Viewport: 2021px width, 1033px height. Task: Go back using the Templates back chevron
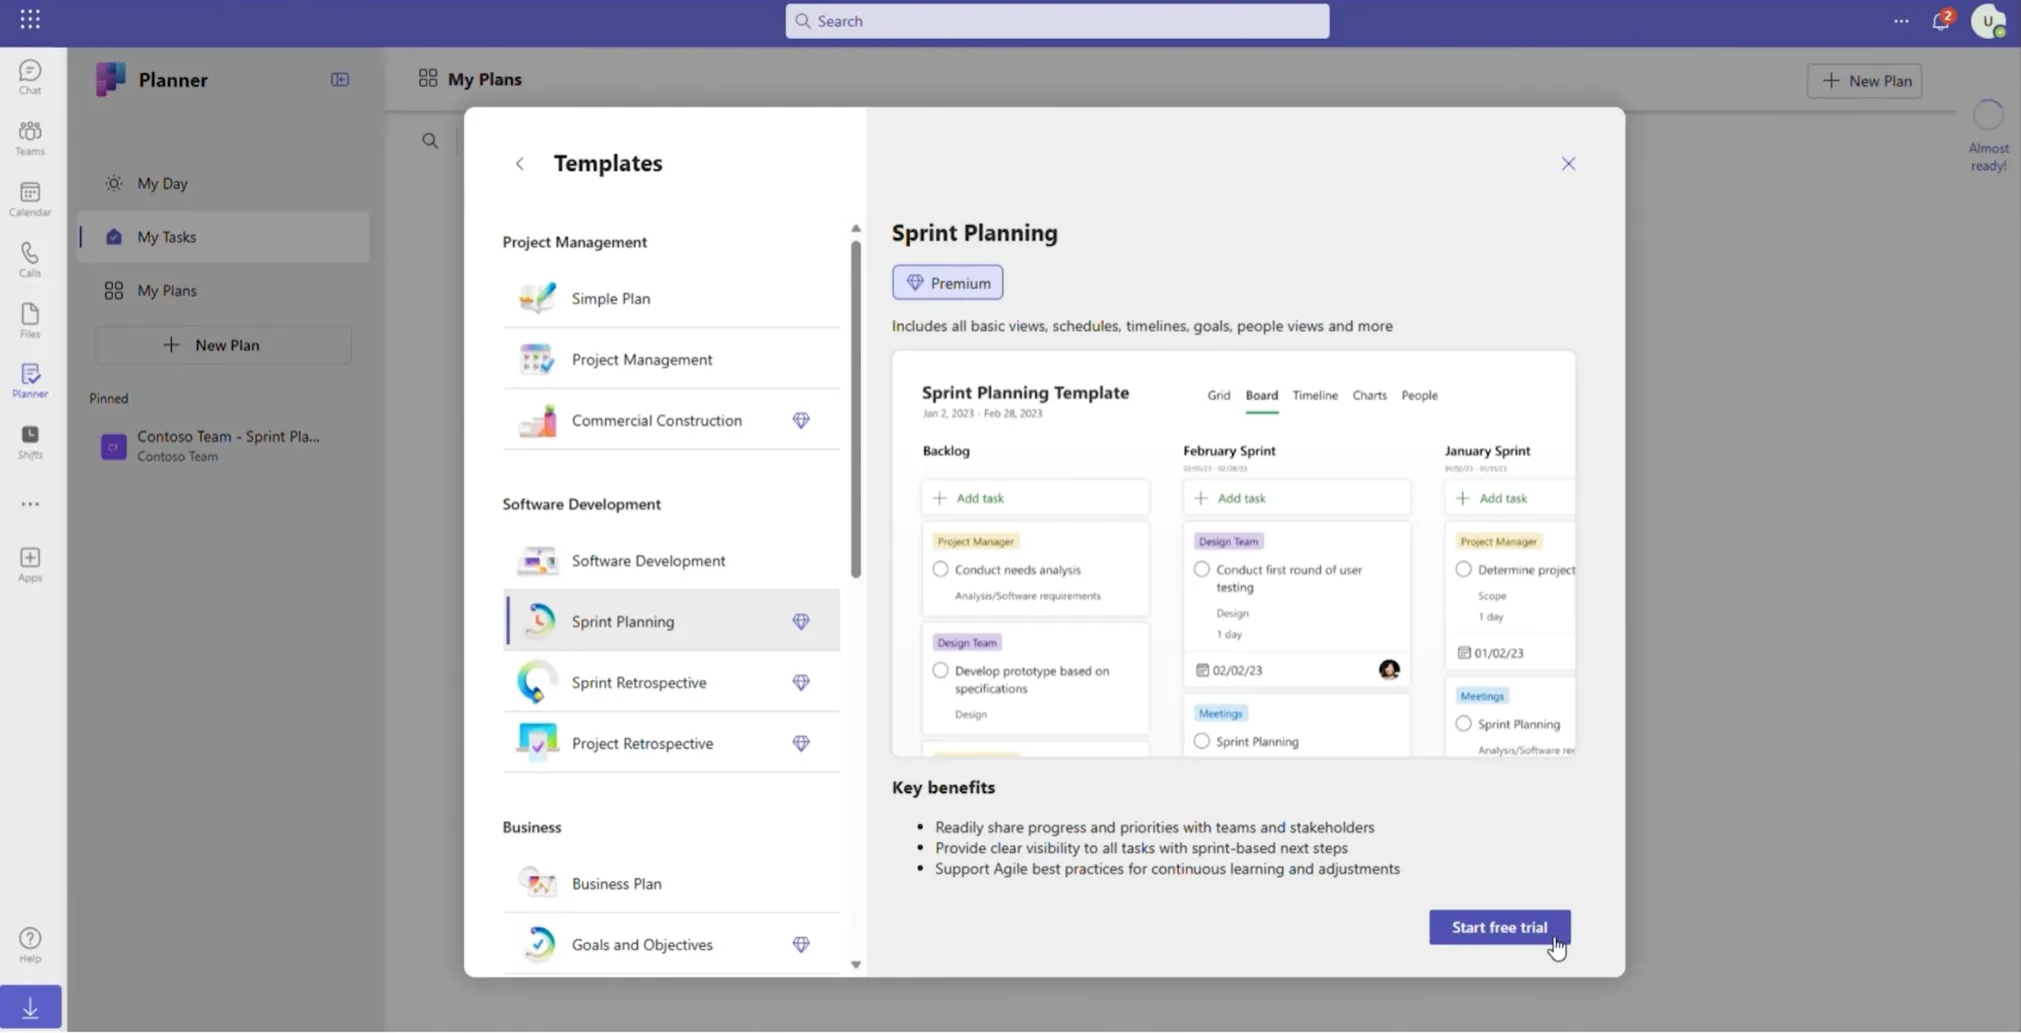point(519,163)
